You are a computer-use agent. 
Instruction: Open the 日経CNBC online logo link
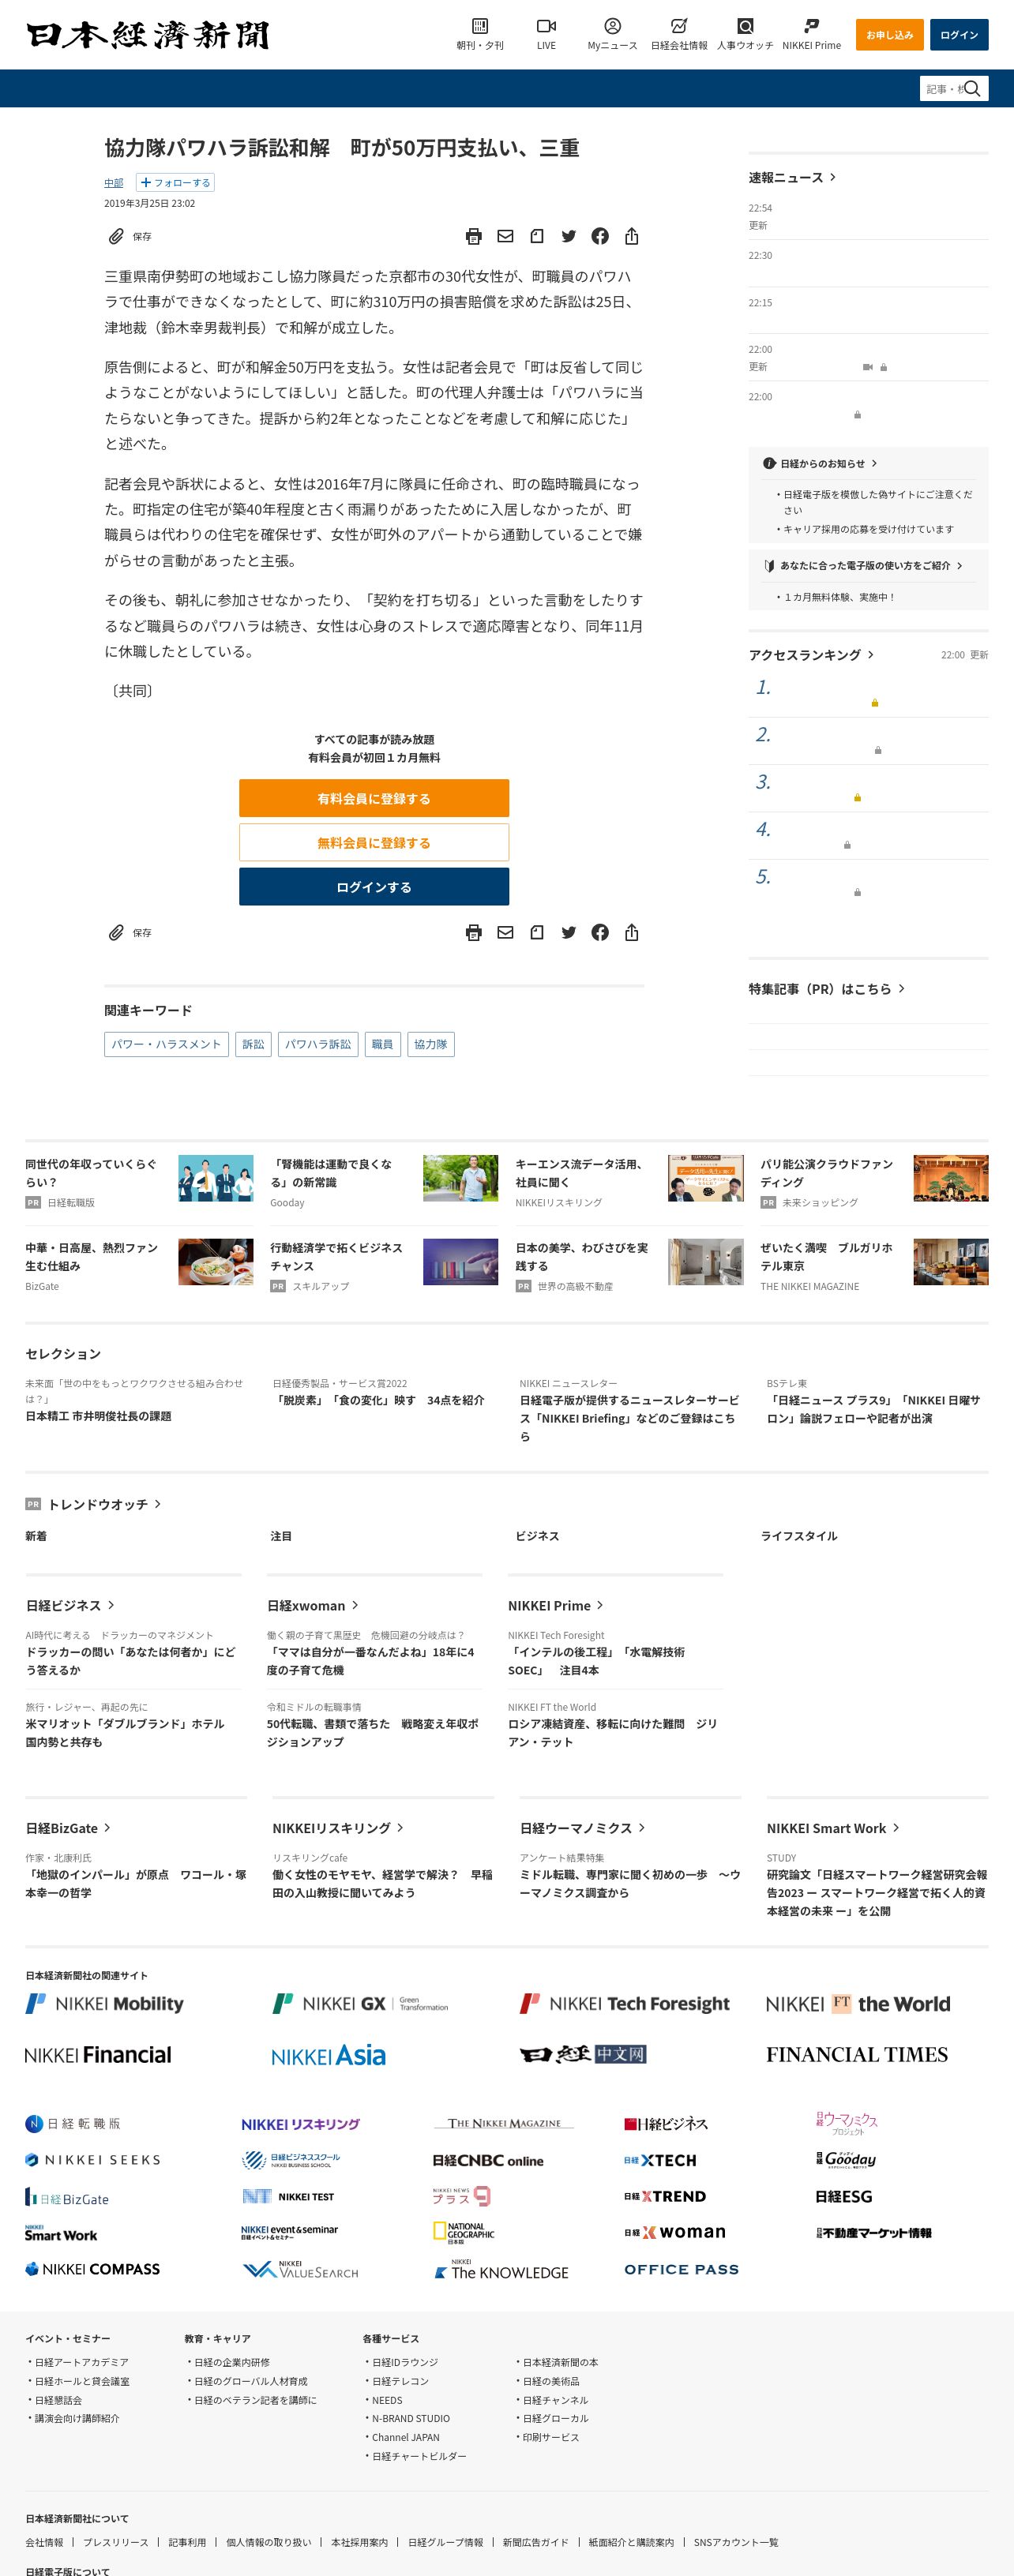click(x=488, y=2160)
